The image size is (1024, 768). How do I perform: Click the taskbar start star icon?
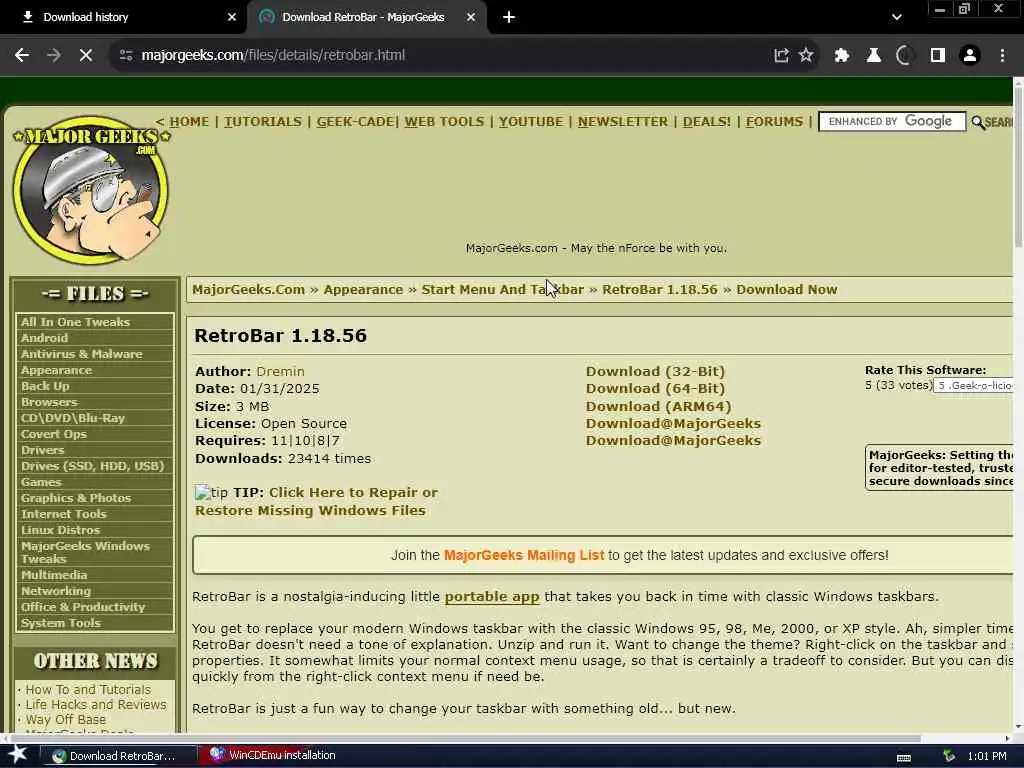(18, 755)
